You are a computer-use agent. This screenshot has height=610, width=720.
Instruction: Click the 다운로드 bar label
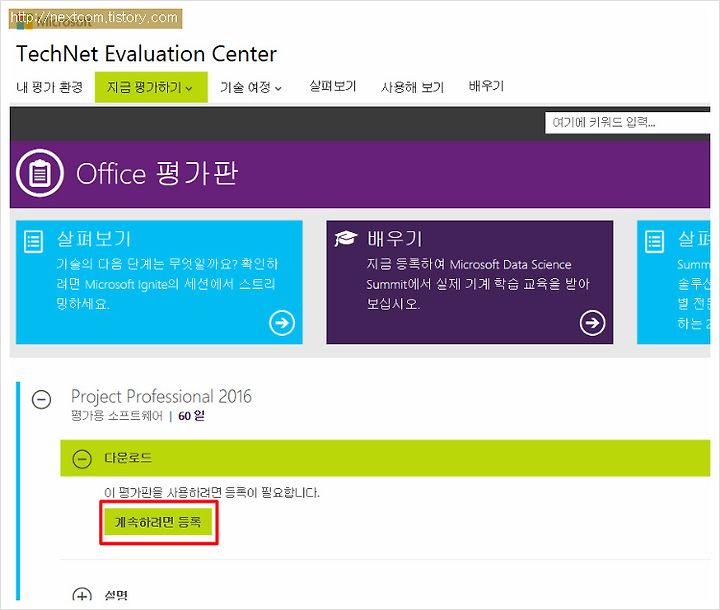point(128,458)
